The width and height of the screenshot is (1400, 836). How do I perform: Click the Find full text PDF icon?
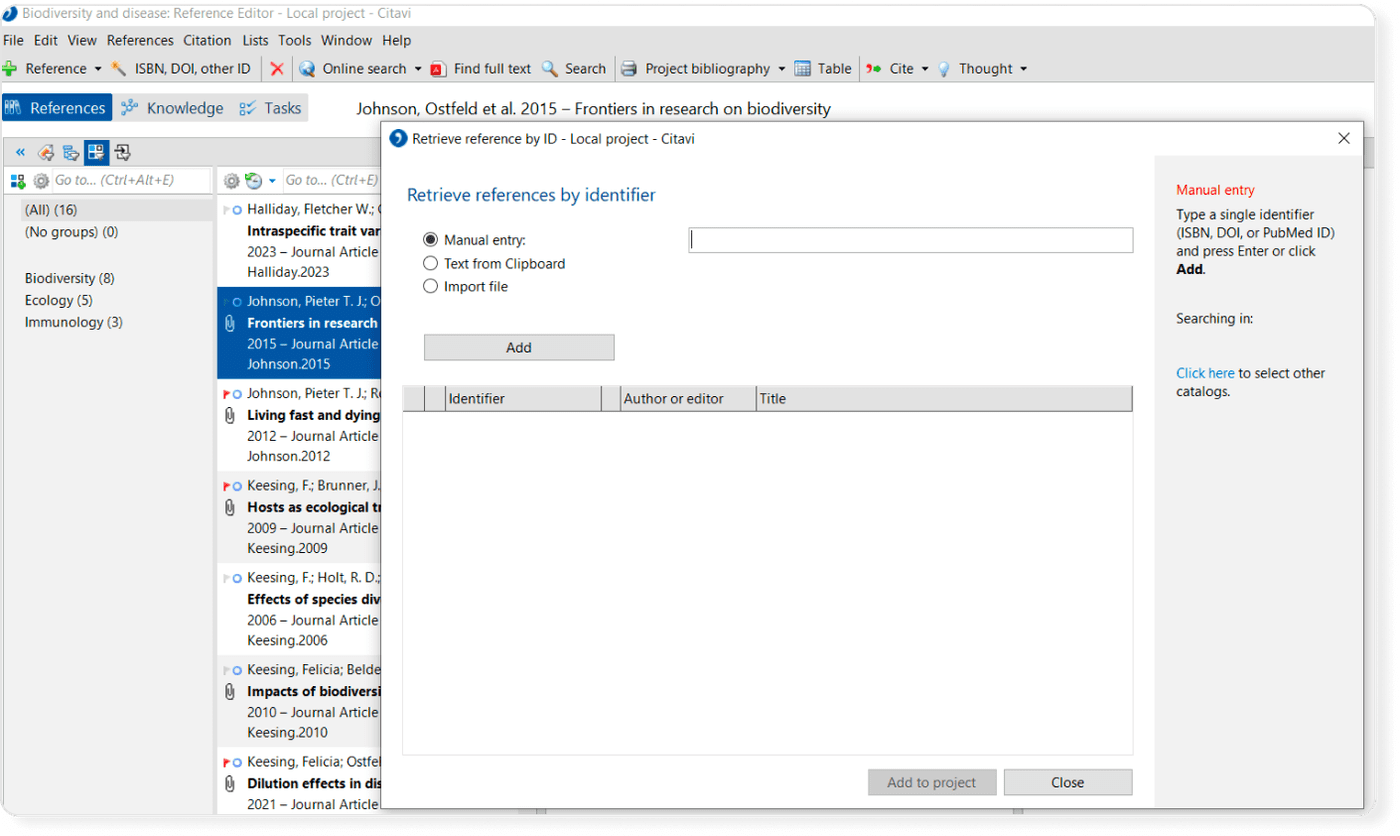pyautogui.click(x=439, y=68)
